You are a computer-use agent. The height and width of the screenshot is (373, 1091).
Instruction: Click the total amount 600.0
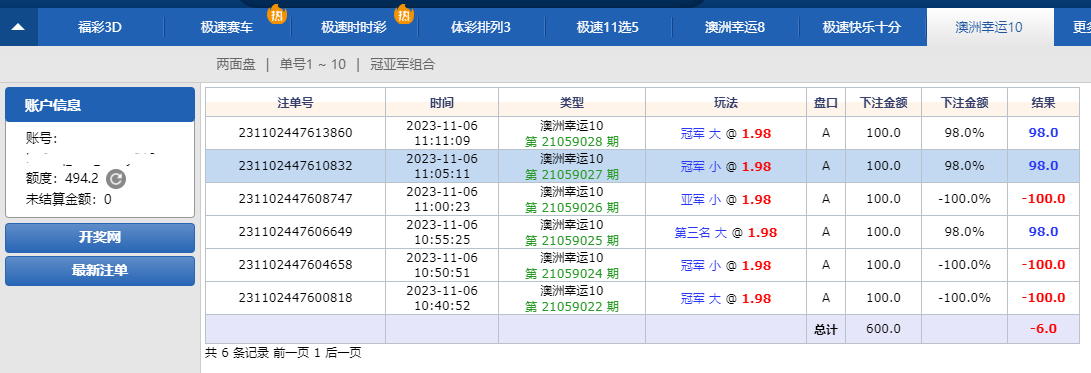point(884,328)
